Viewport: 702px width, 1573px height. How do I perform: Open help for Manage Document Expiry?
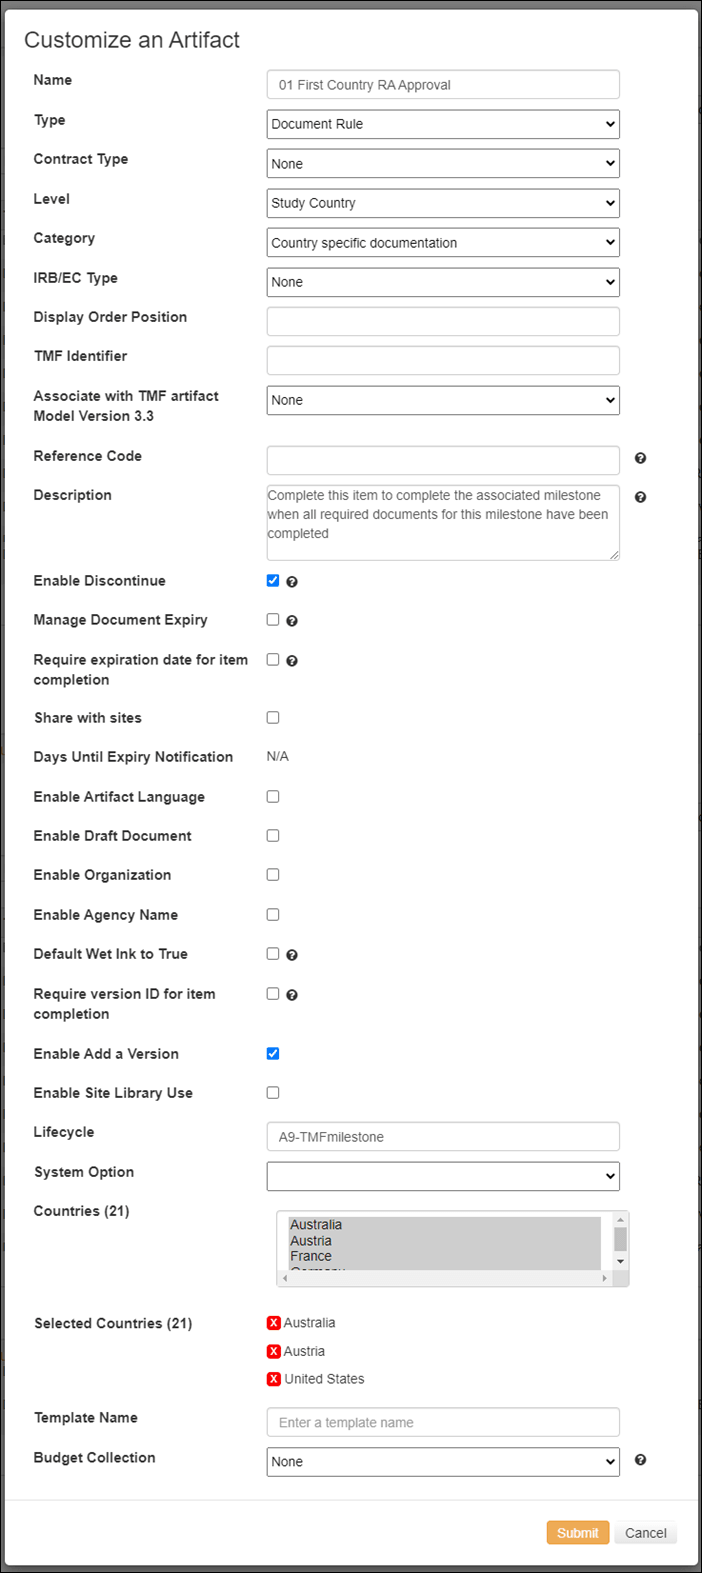point(291,620)
